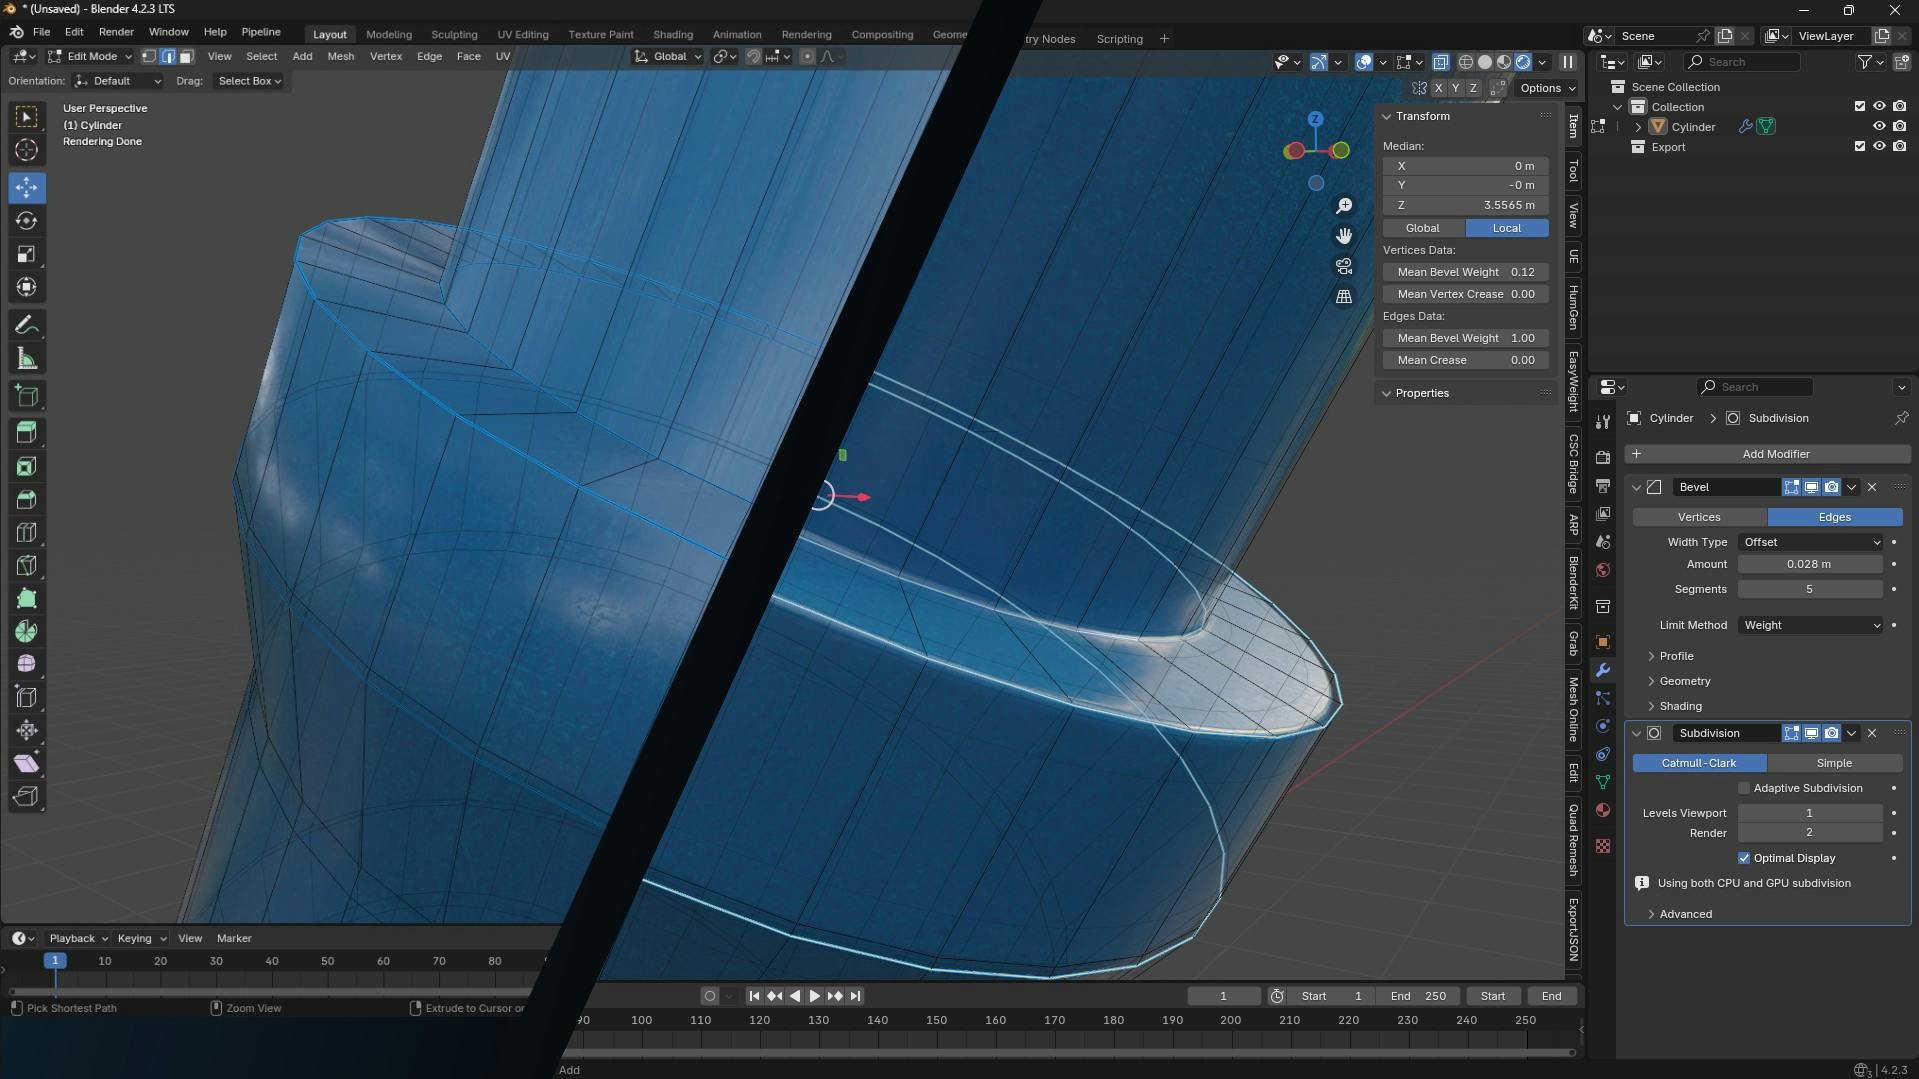
Task: Select the Shrink/Fatten tool
Action: pos(27,730)
